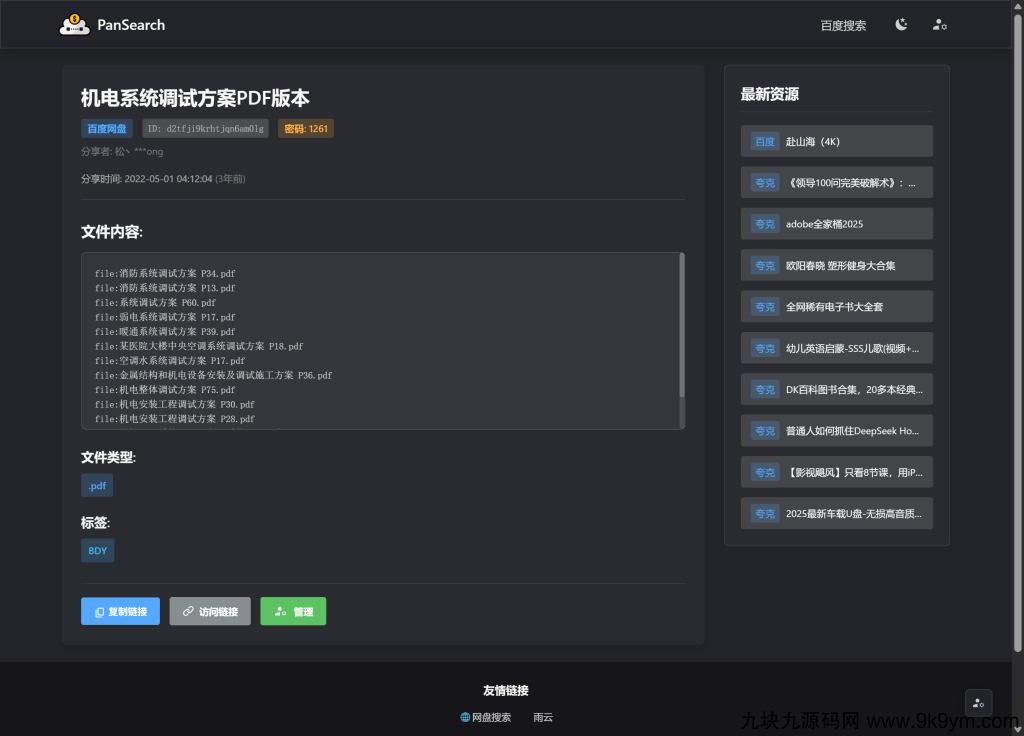This screenshot has height=736, width=1024.
Task: Click the PanSearch logo icon
Action: [x=72, y=25]
